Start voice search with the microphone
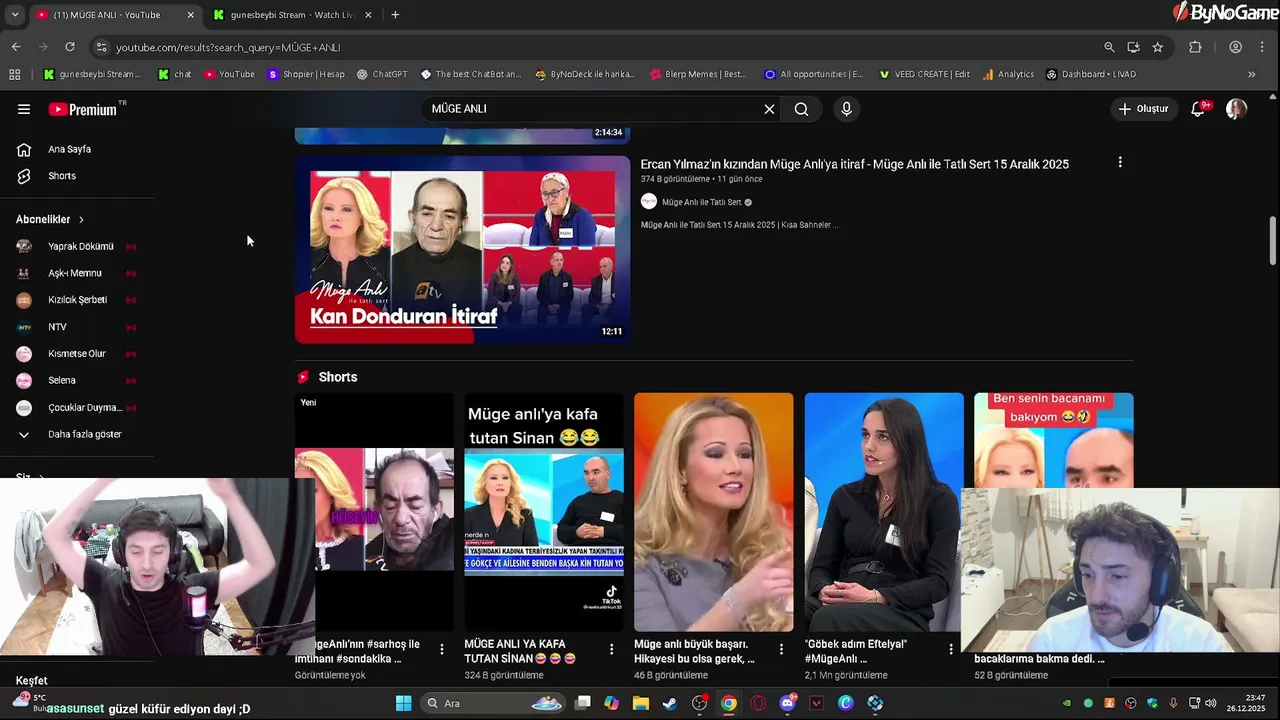Image resolution: width=1280 pixels, height=720 pixels. [x=846, y=109]
